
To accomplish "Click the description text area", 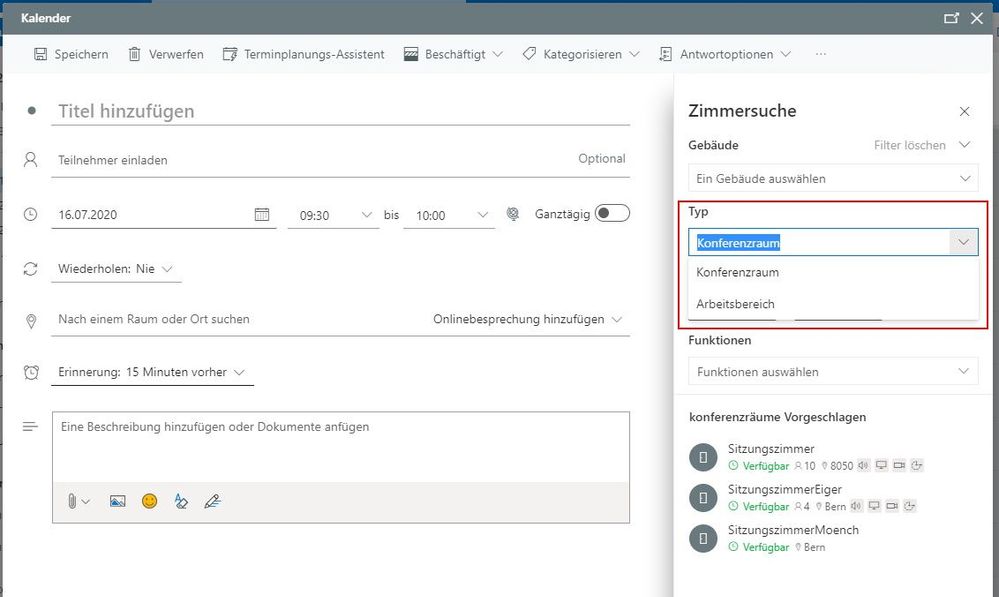I will click(x=341, y=446).
